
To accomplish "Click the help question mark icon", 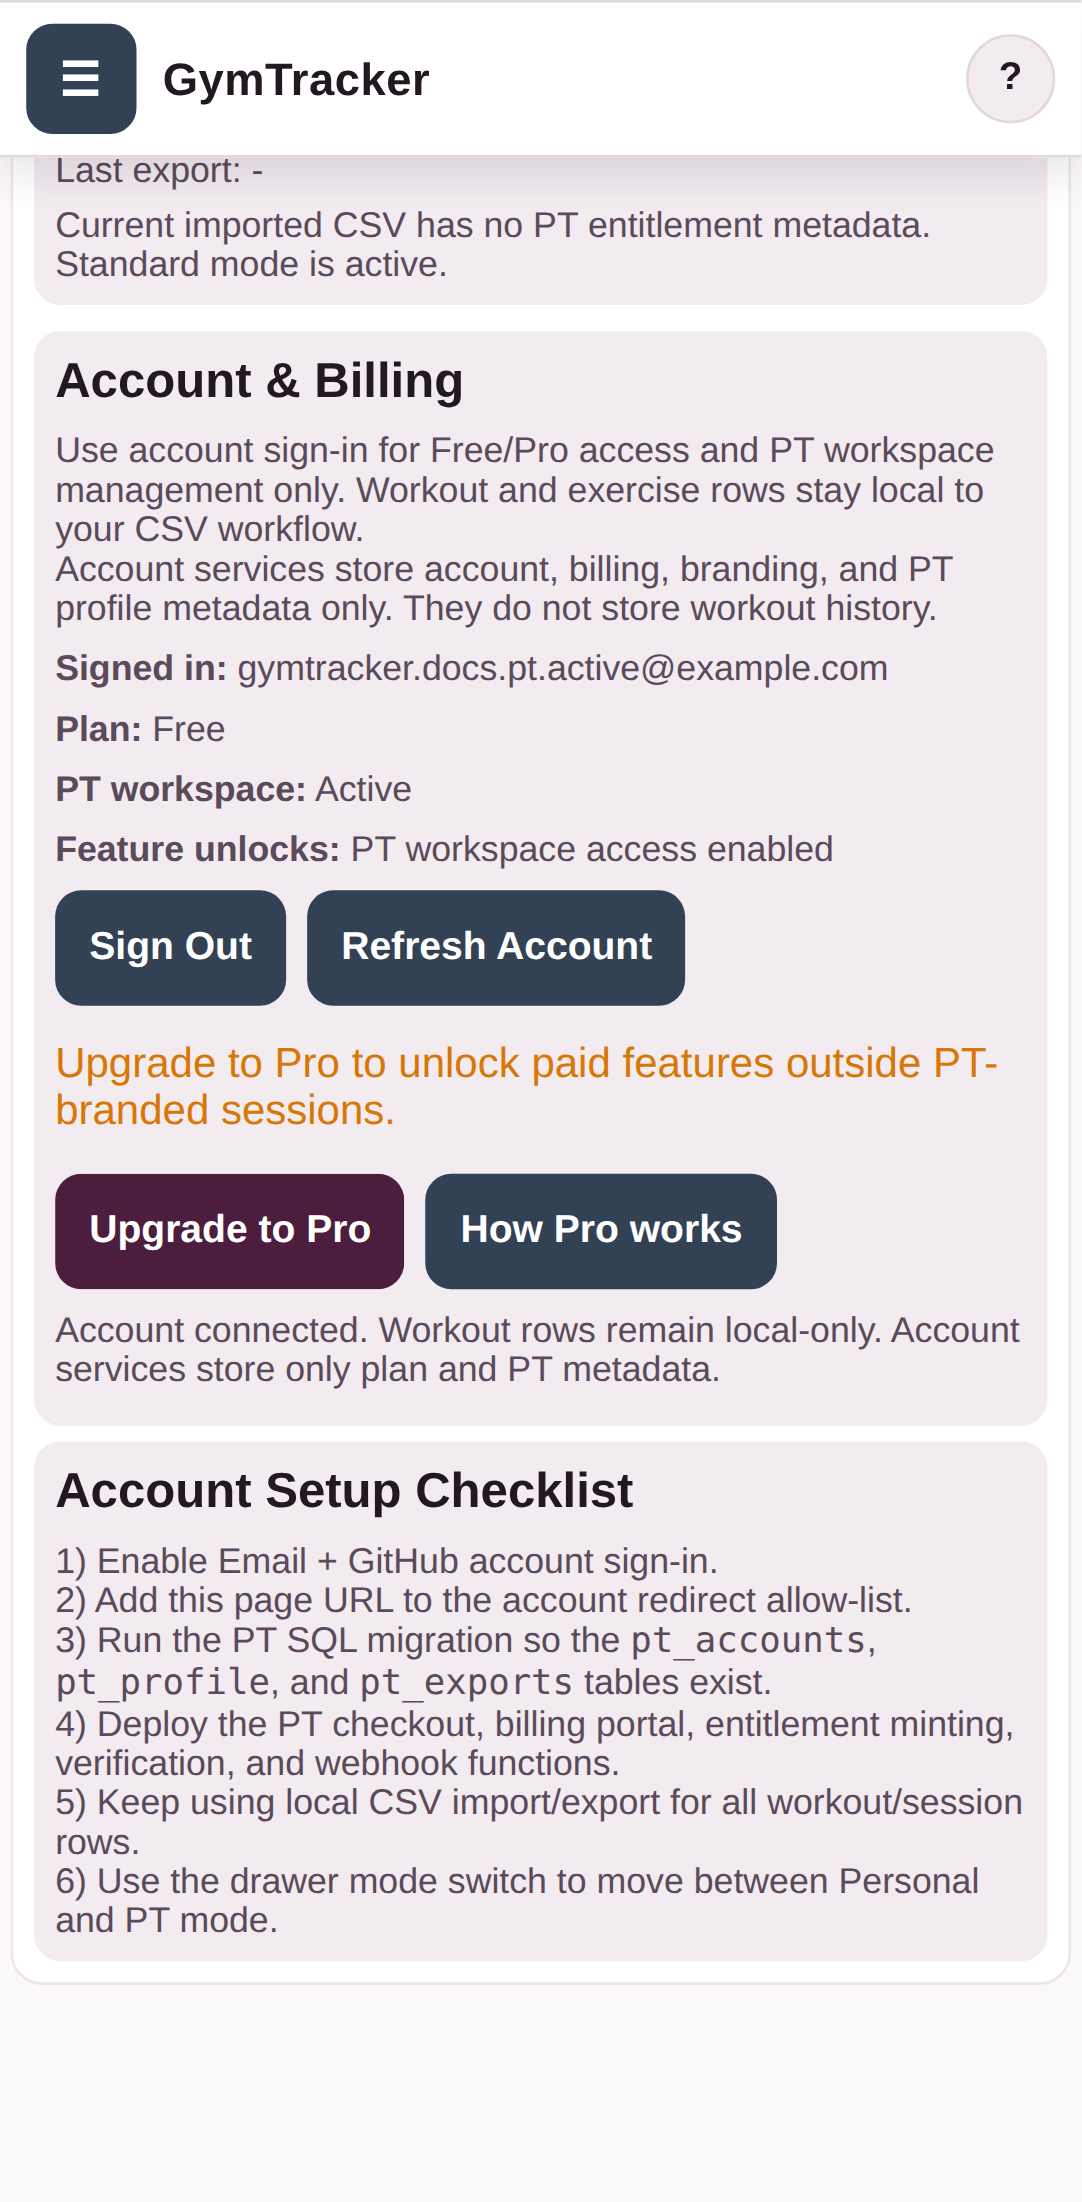I will (x=1010, y=77).
